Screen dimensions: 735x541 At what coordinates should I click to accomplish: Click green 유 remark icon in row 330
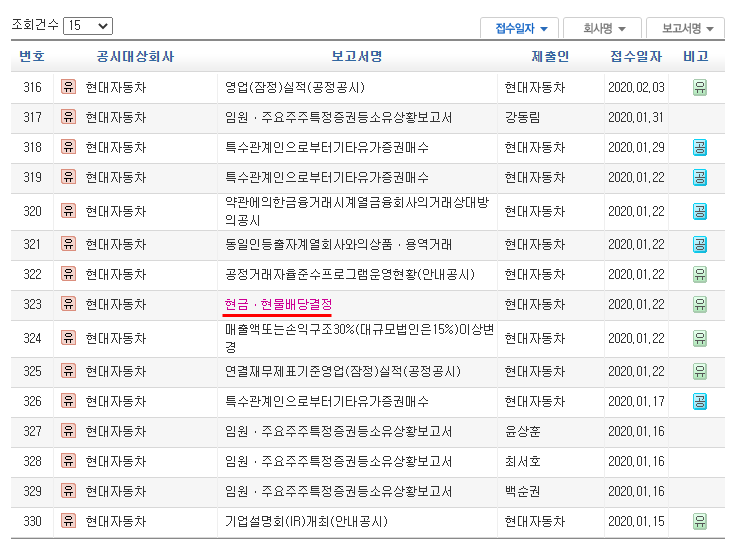pos(700,521)
